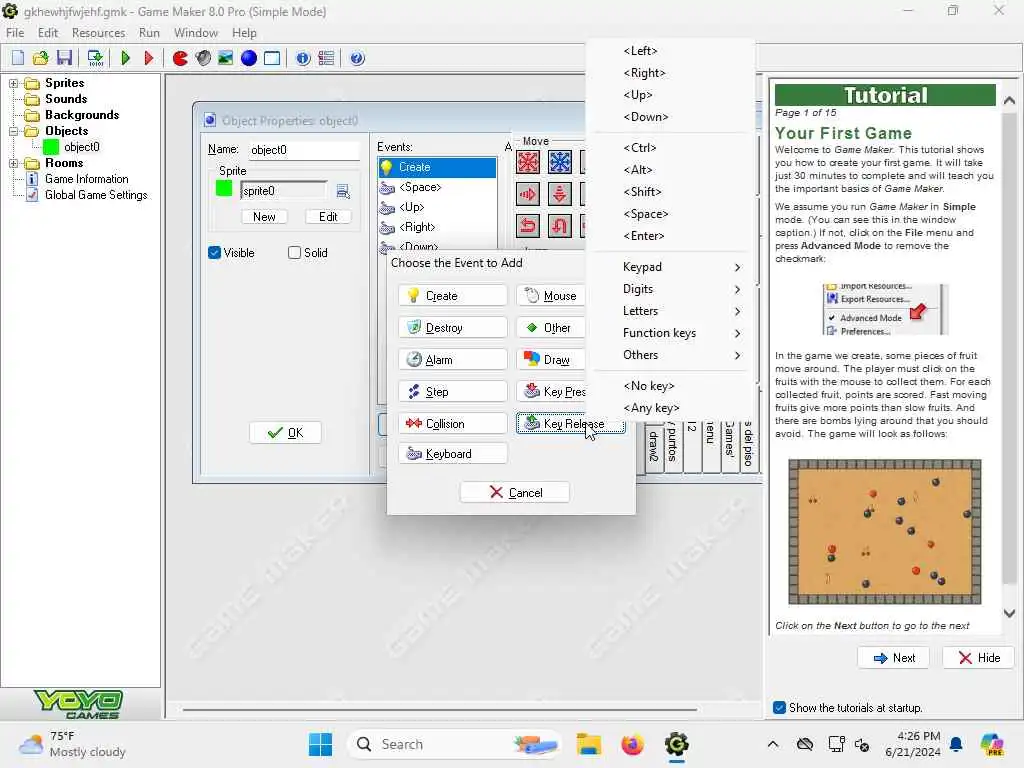The width and height of the screenshot is (1024, 768).
Task: Open the File menu
Action: pos(15,33)
